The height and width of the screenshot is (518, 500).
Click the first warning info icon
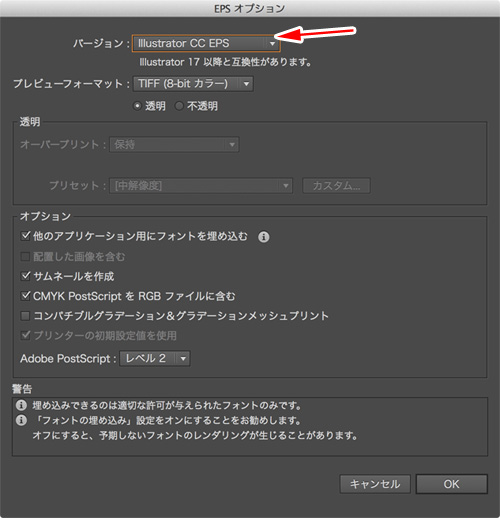[x=21, y=405]
